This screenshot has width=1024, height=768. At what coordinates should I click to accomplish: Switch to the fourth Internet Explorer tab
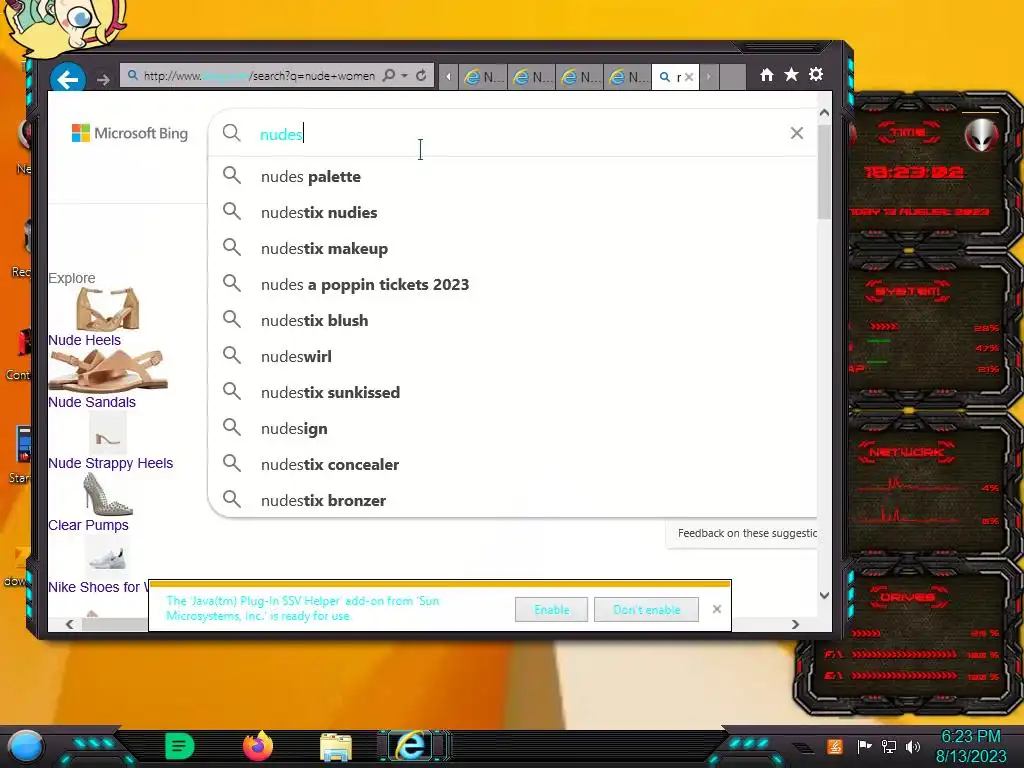click(628, 77)
